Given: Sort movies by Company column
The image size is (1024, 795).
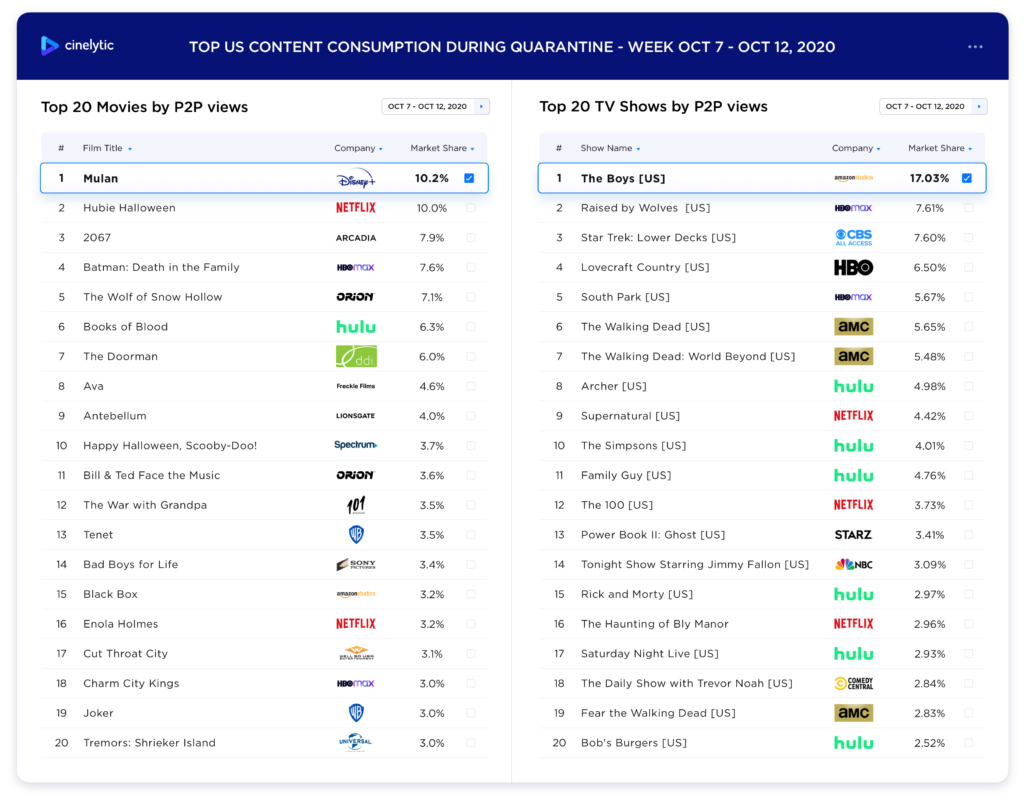Looking at the screenshot, I should tap(359, 148).
